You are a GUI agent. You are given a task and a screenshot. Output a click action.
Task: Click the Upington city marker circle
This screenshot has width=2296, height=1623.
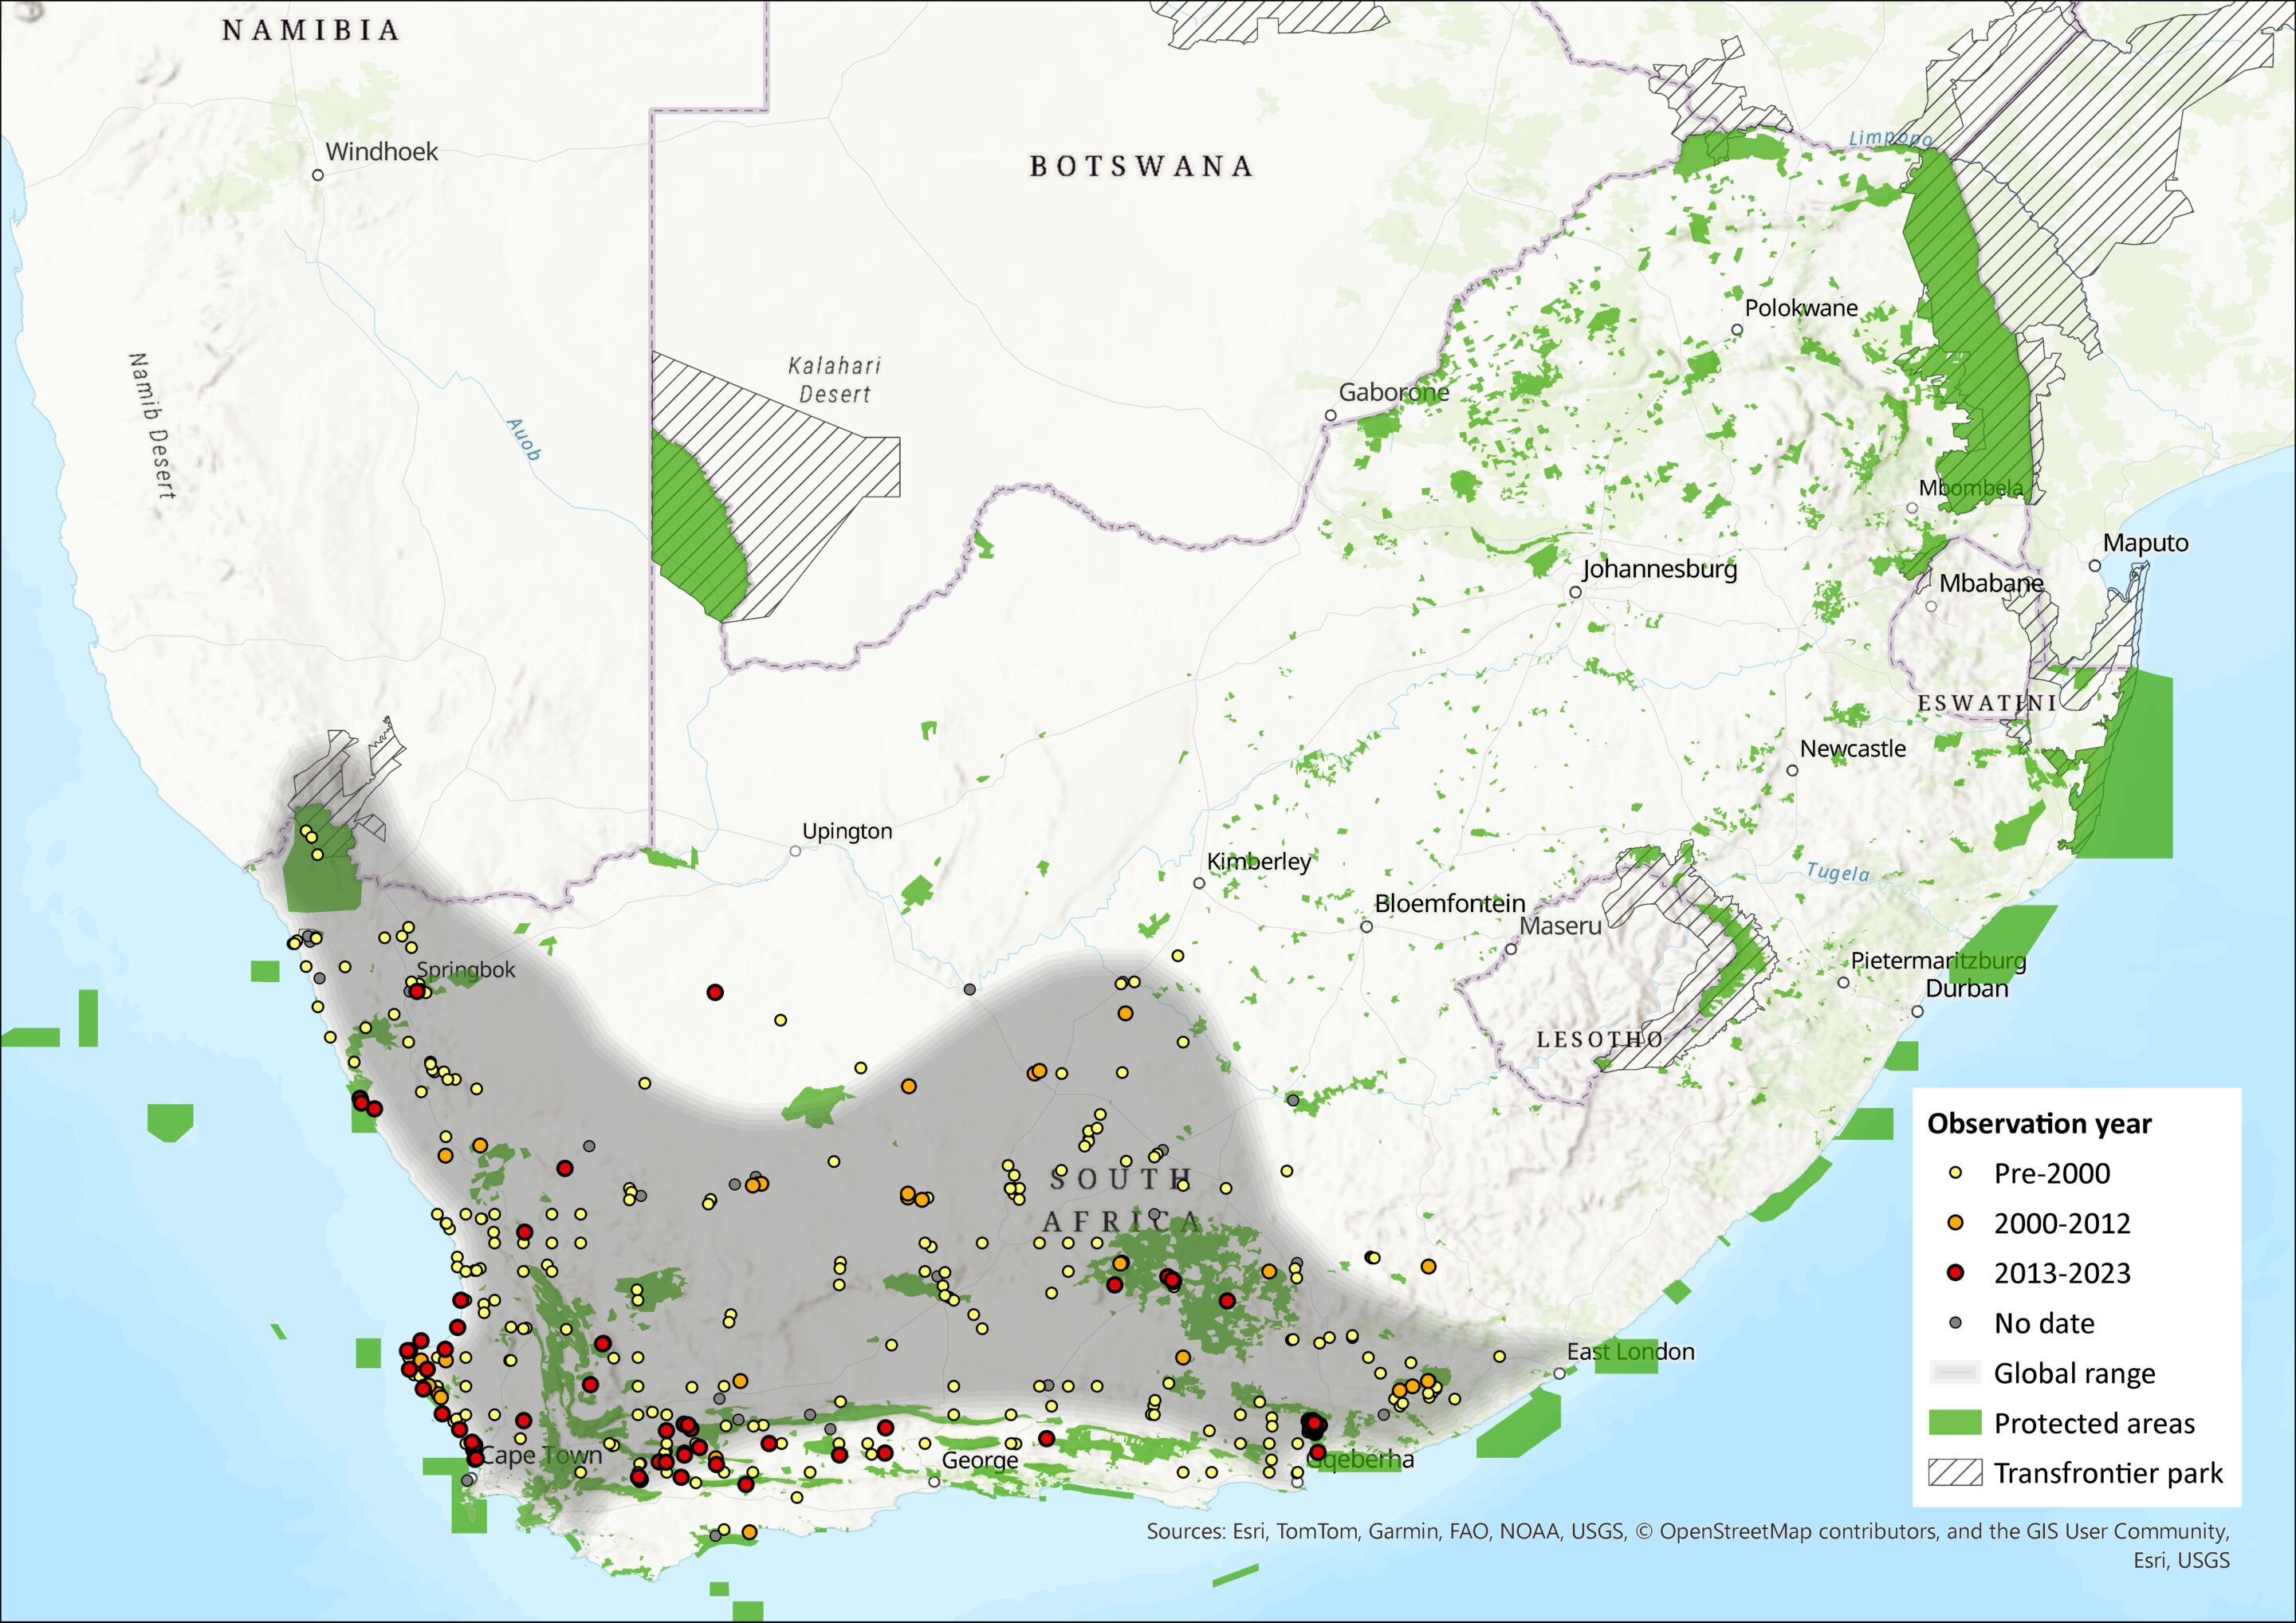point(795,851)
